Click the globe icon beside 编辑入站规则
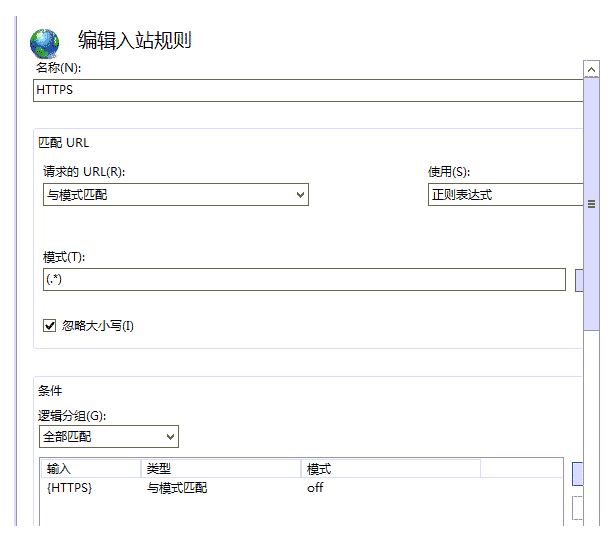613x550 pixels. pyautogui.click(x=45, y=42)
